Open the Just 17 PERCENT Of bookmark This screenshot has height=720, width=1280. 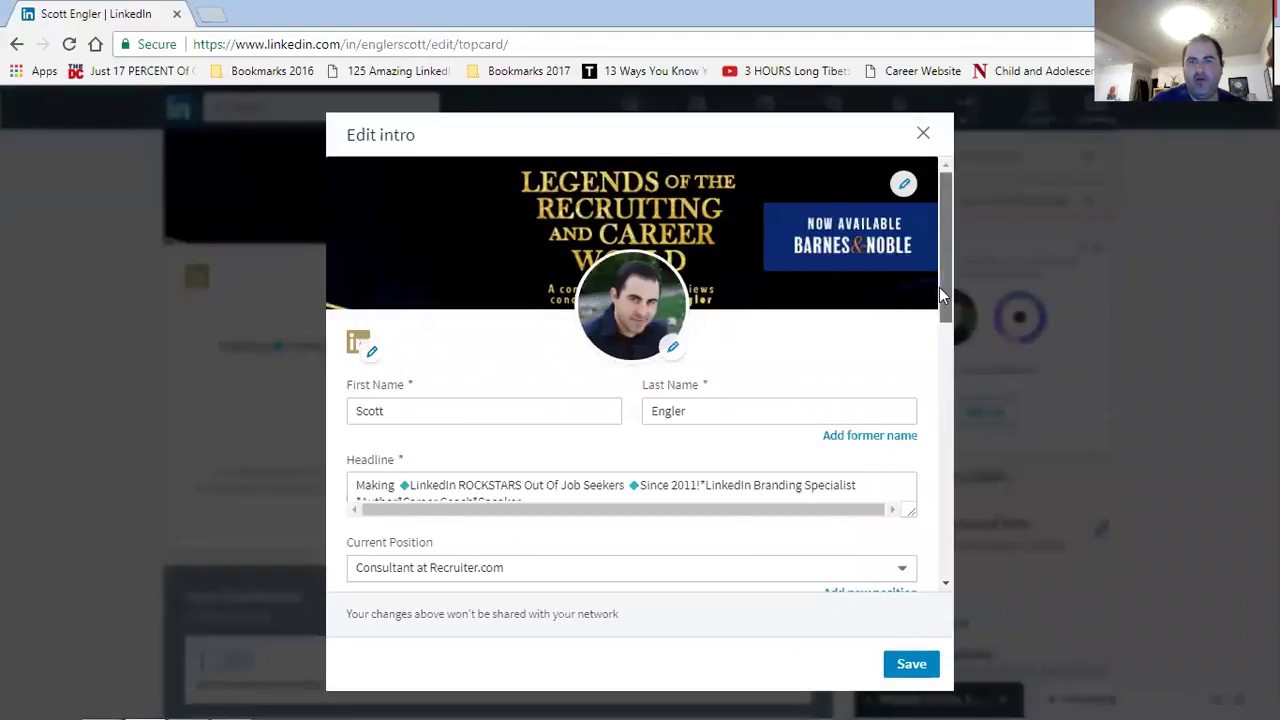click(x=131, y=71)
